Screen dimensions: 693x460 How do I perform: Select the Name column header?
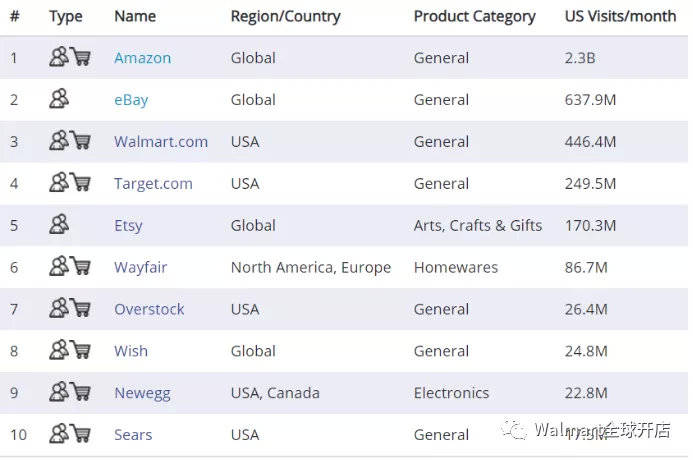135,16
